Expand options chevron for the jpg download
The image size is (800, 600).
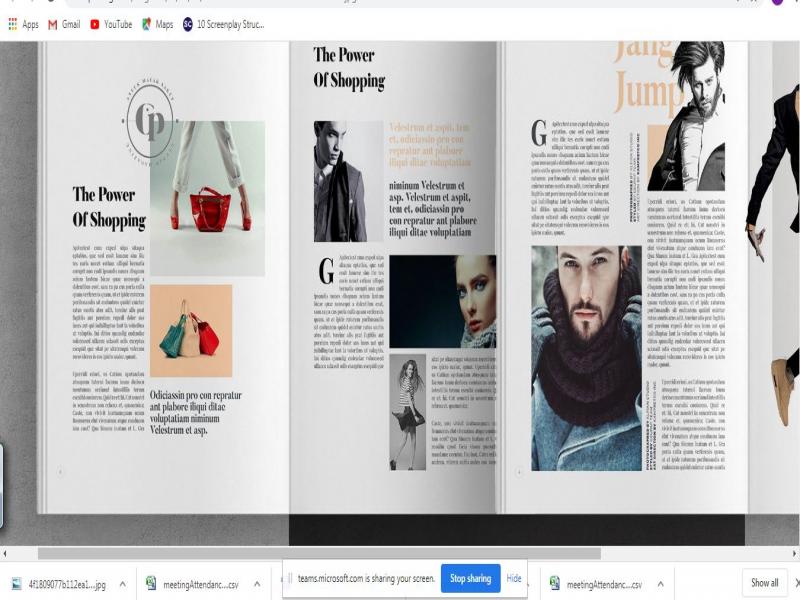click(x=123, y=583)
